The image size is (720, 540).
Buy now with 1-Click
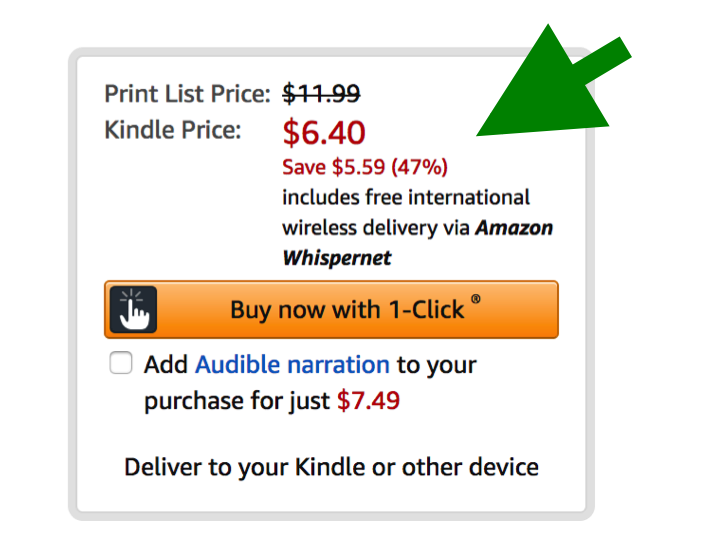[331, 309]
